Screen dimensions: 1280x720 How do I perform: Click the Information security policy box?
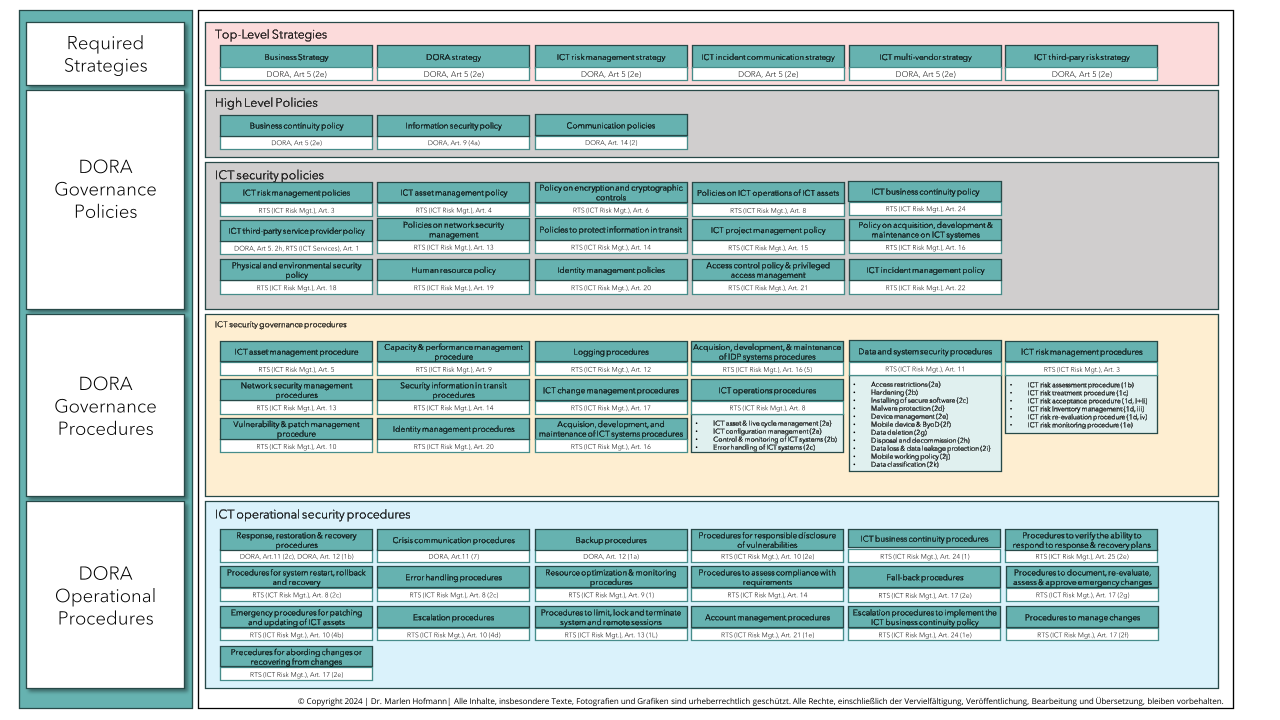(453, 126)
